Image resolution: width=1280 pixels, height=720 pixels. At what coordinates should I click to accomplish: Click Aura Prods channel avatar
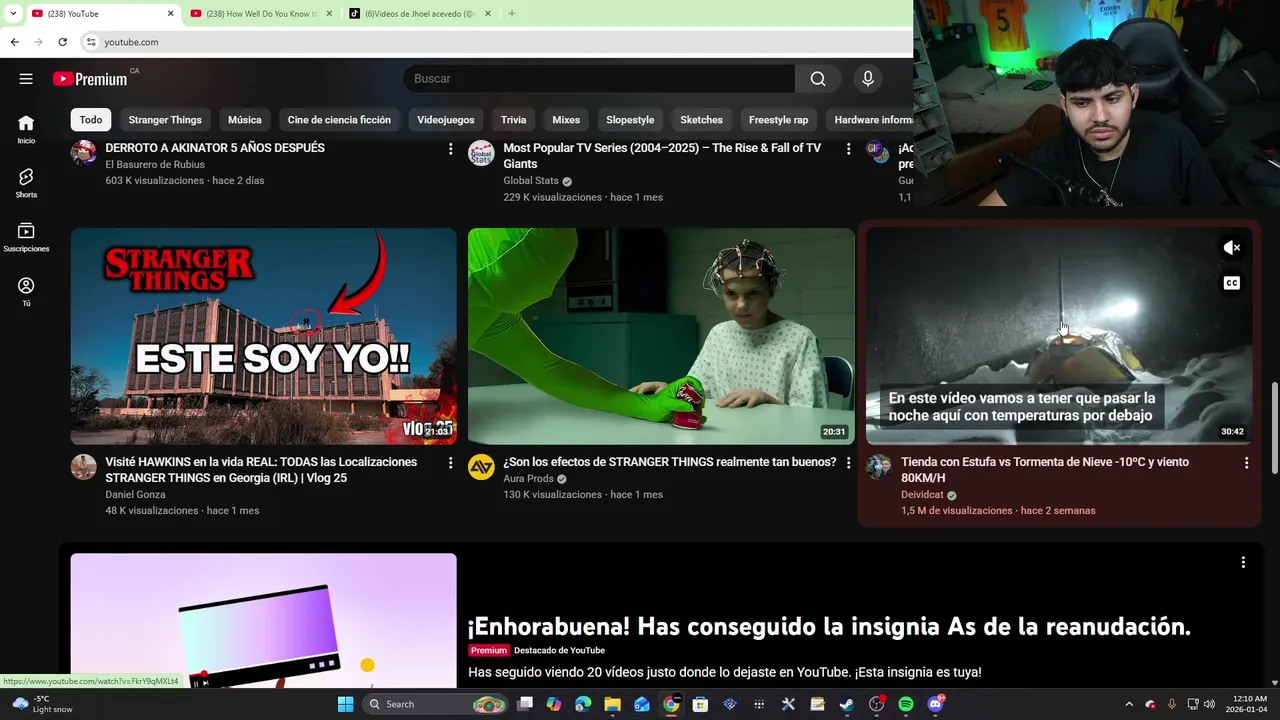pyautogui.click(x=481, y=467)
